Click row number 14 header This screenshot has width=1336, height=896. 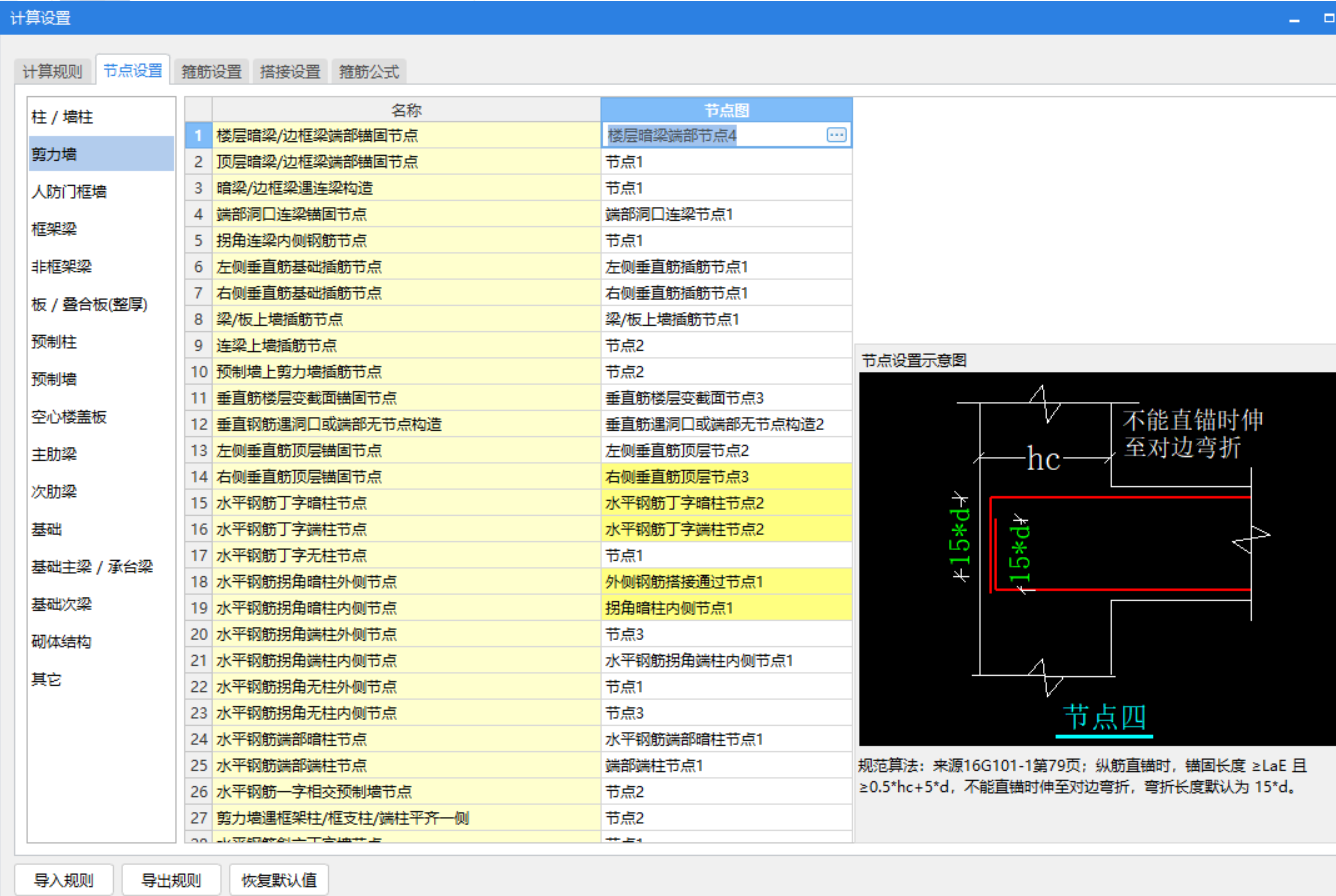tap(198, 477)
